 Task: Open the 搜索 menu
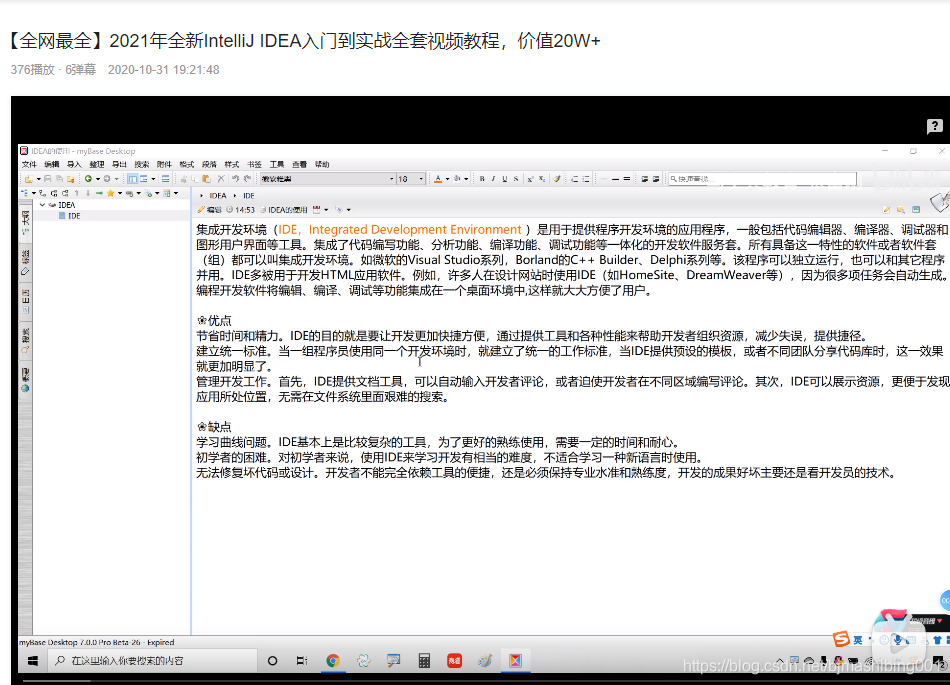pos(142,164)
